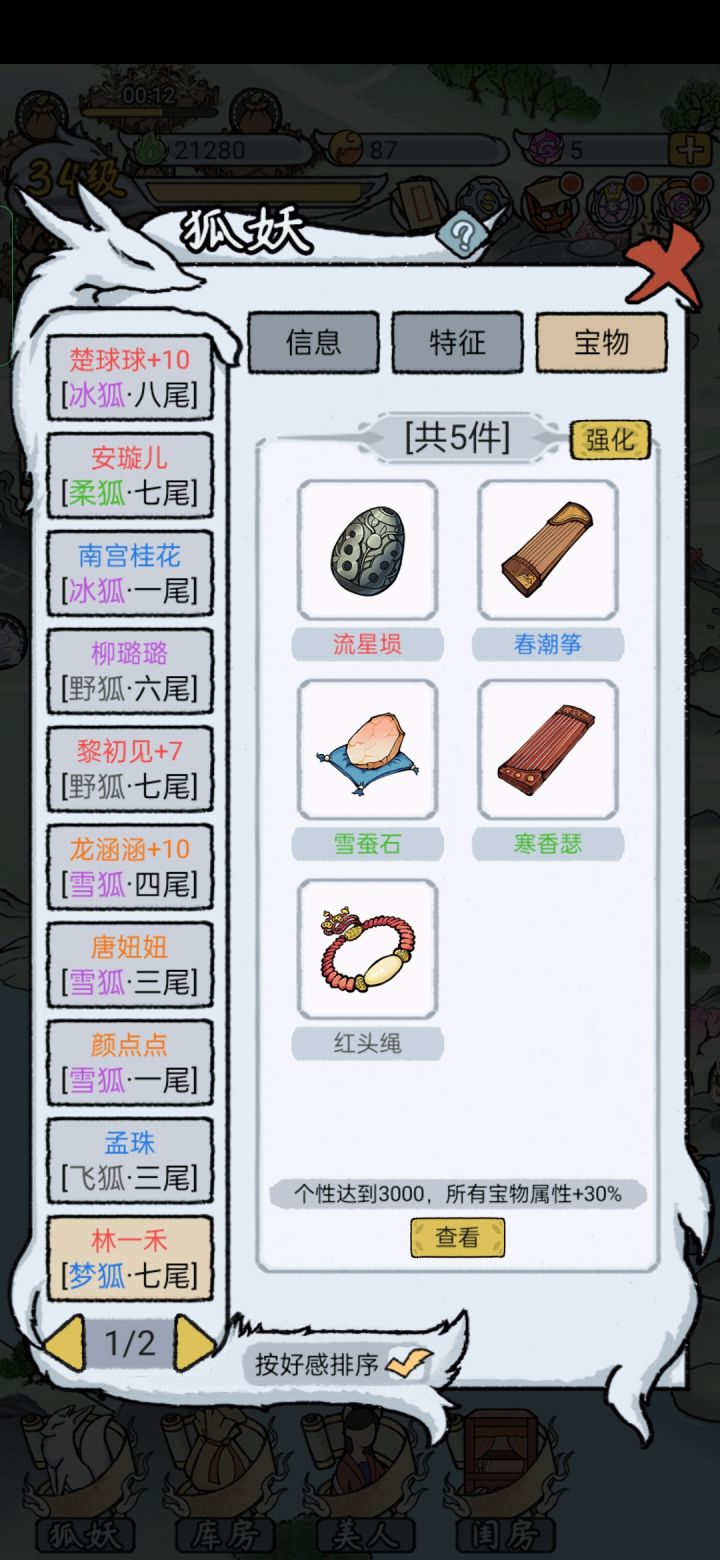Select the 红头绳 bracelet treasure

368,950
